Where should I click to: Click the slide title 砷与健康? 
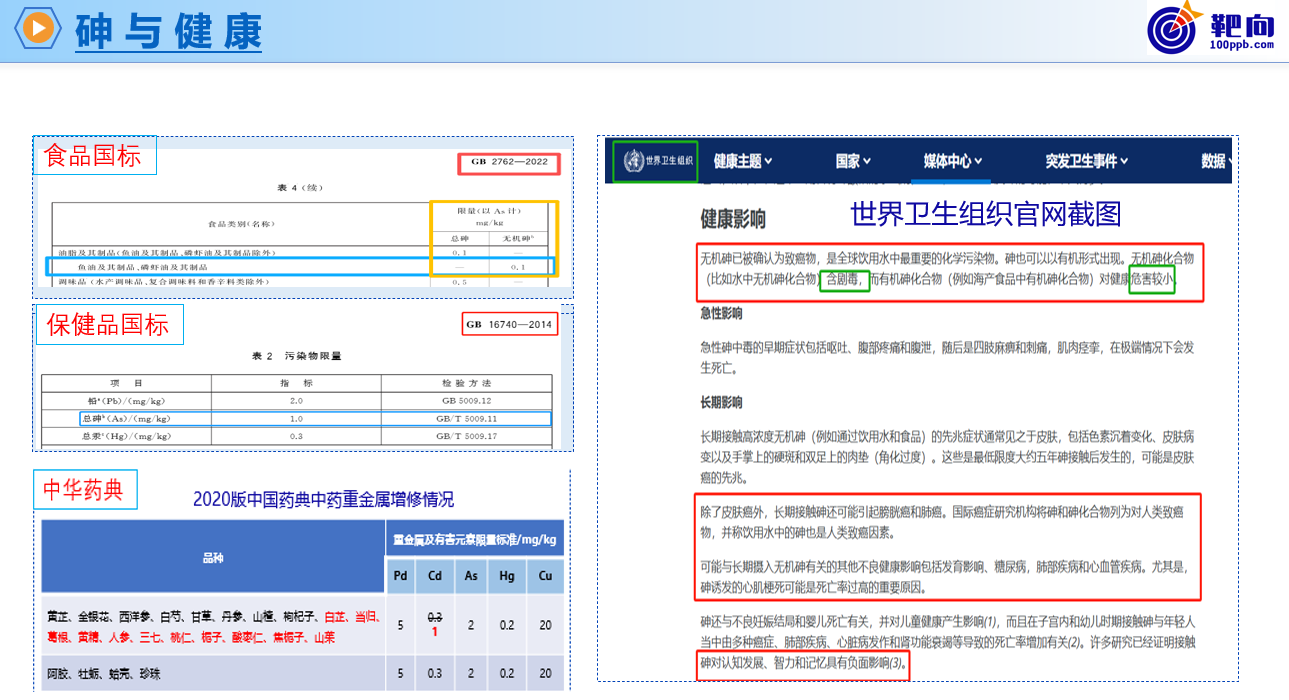coord(168,31)
